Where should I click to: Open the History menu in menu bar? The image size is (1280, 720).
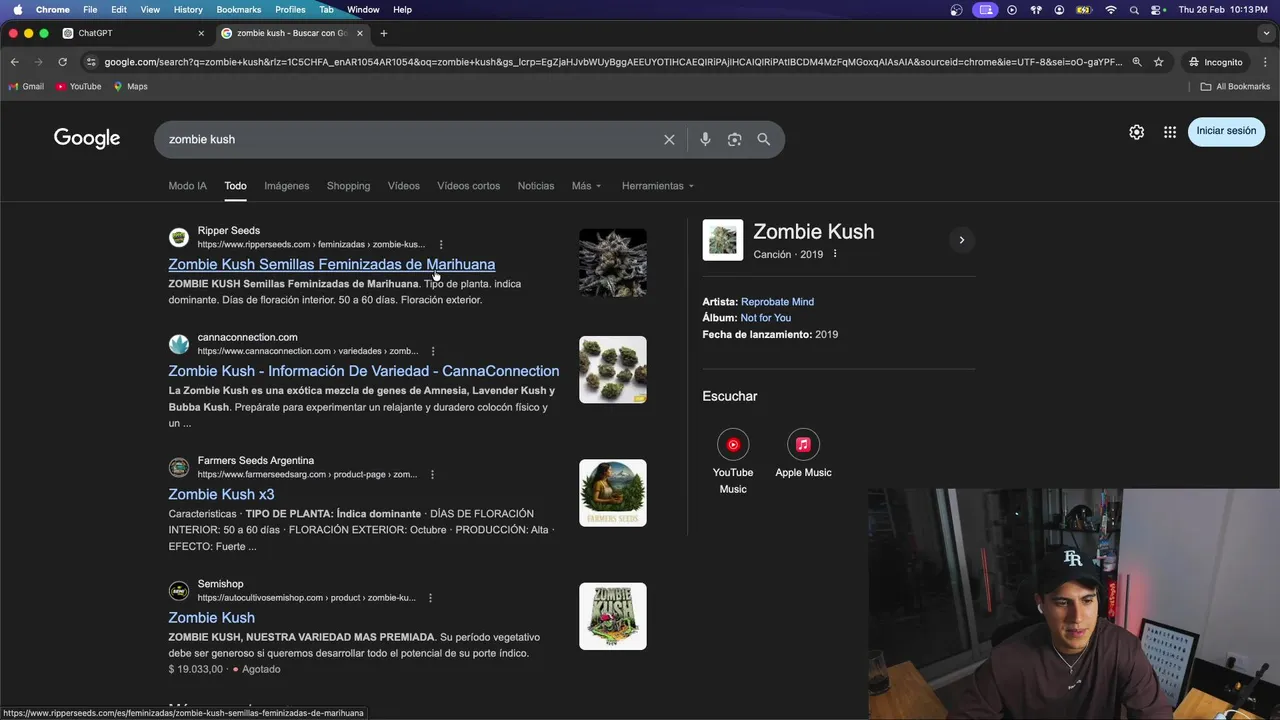click(x=188, y=9)
